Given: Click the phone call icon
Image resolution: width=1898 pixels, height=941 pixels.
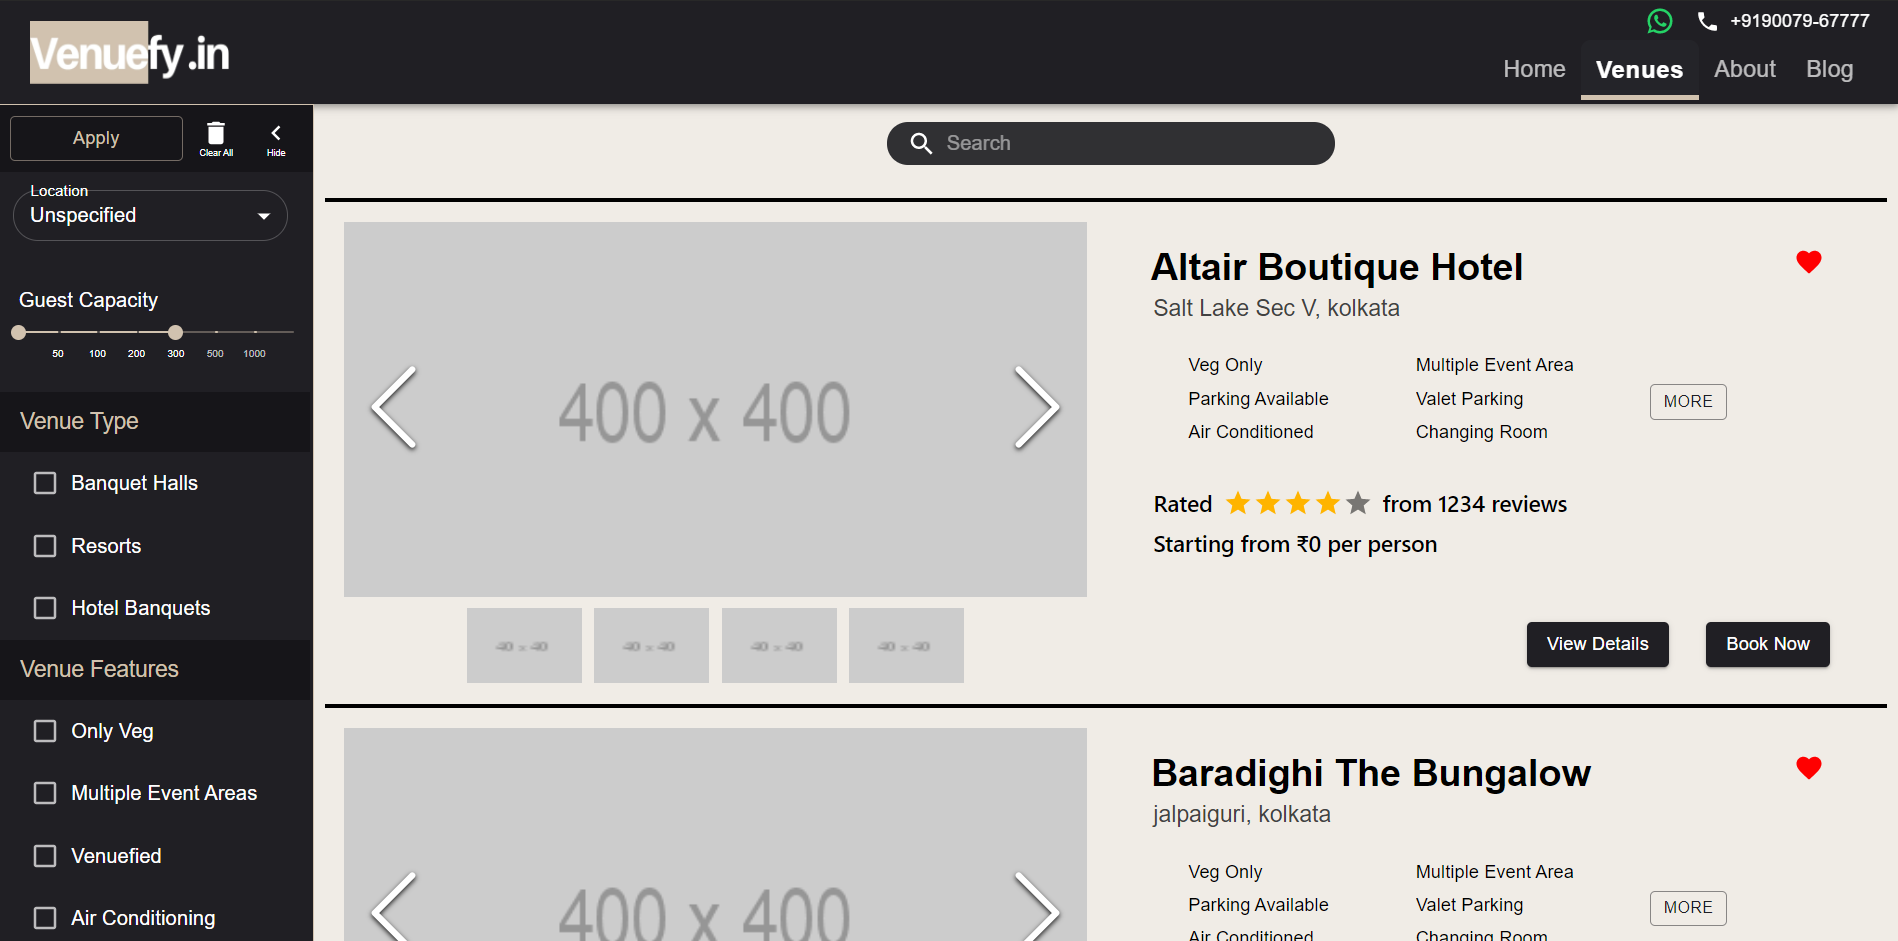Looking at the screenshot, I should (1707, 21).
